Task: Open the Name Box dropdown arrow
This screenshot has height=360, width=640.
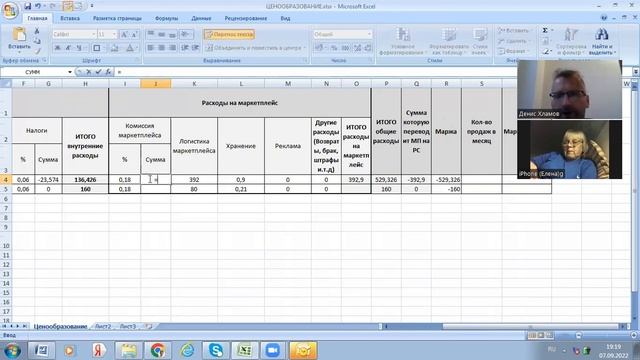Action: (x=70, y=72)
